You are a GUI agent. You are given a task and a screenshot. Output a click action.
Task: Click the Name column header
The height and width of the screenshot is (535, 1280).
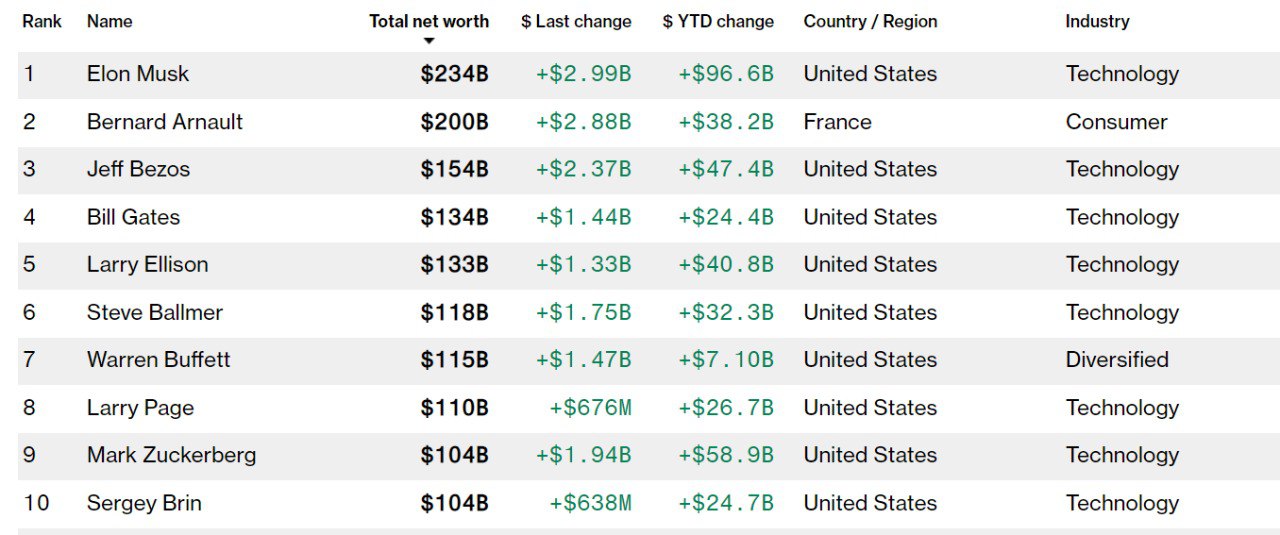pos(109,21)
